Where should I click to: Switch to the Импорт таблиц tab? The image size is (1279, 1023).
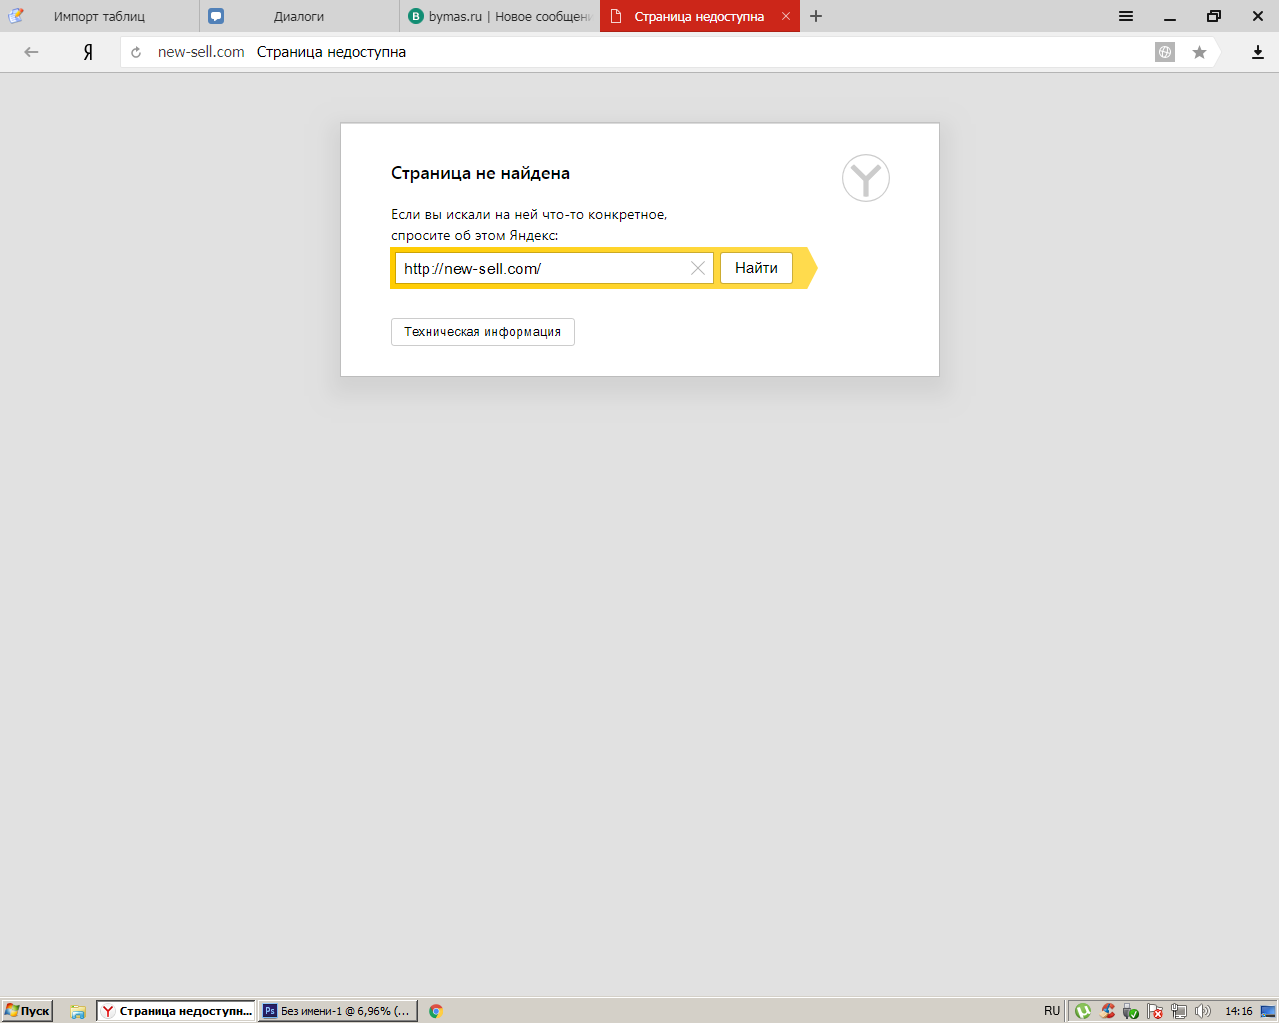(99, 16)
